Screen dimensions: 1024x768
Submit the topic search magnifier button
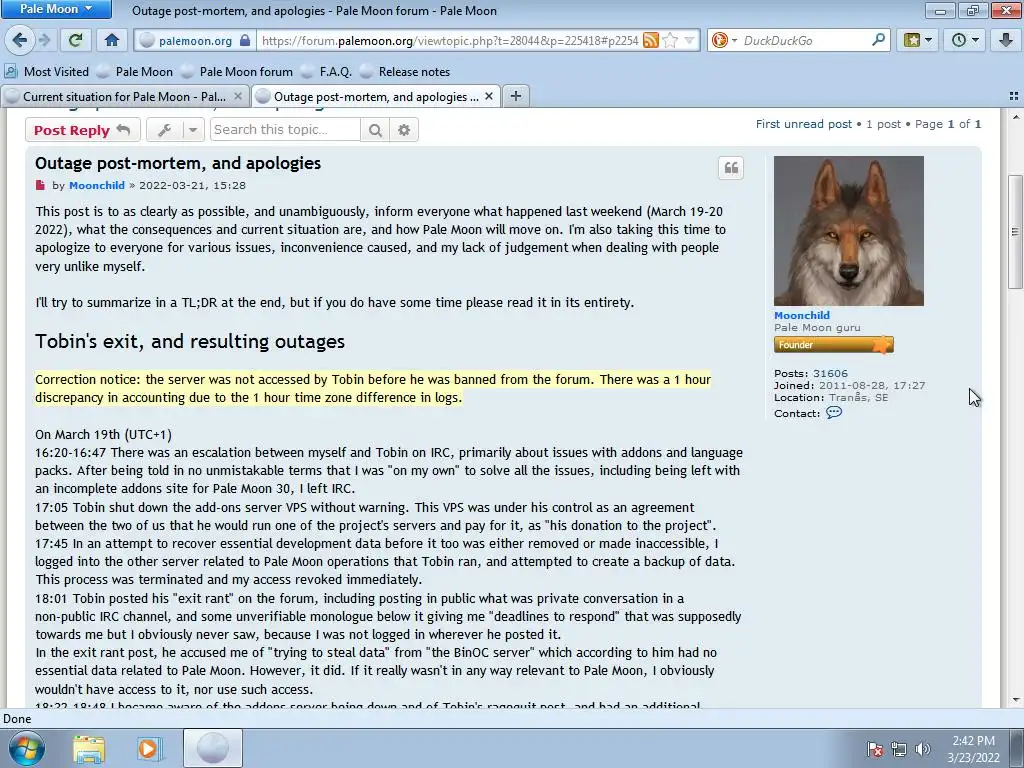375,130
